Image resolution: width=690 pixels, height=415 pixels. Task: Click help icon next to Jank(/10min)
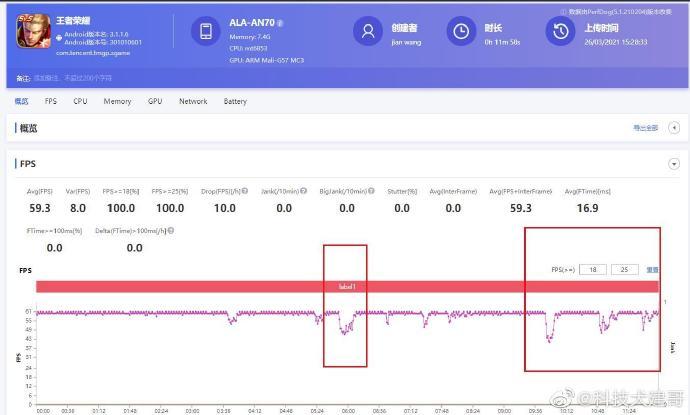[x=303, y=191]
